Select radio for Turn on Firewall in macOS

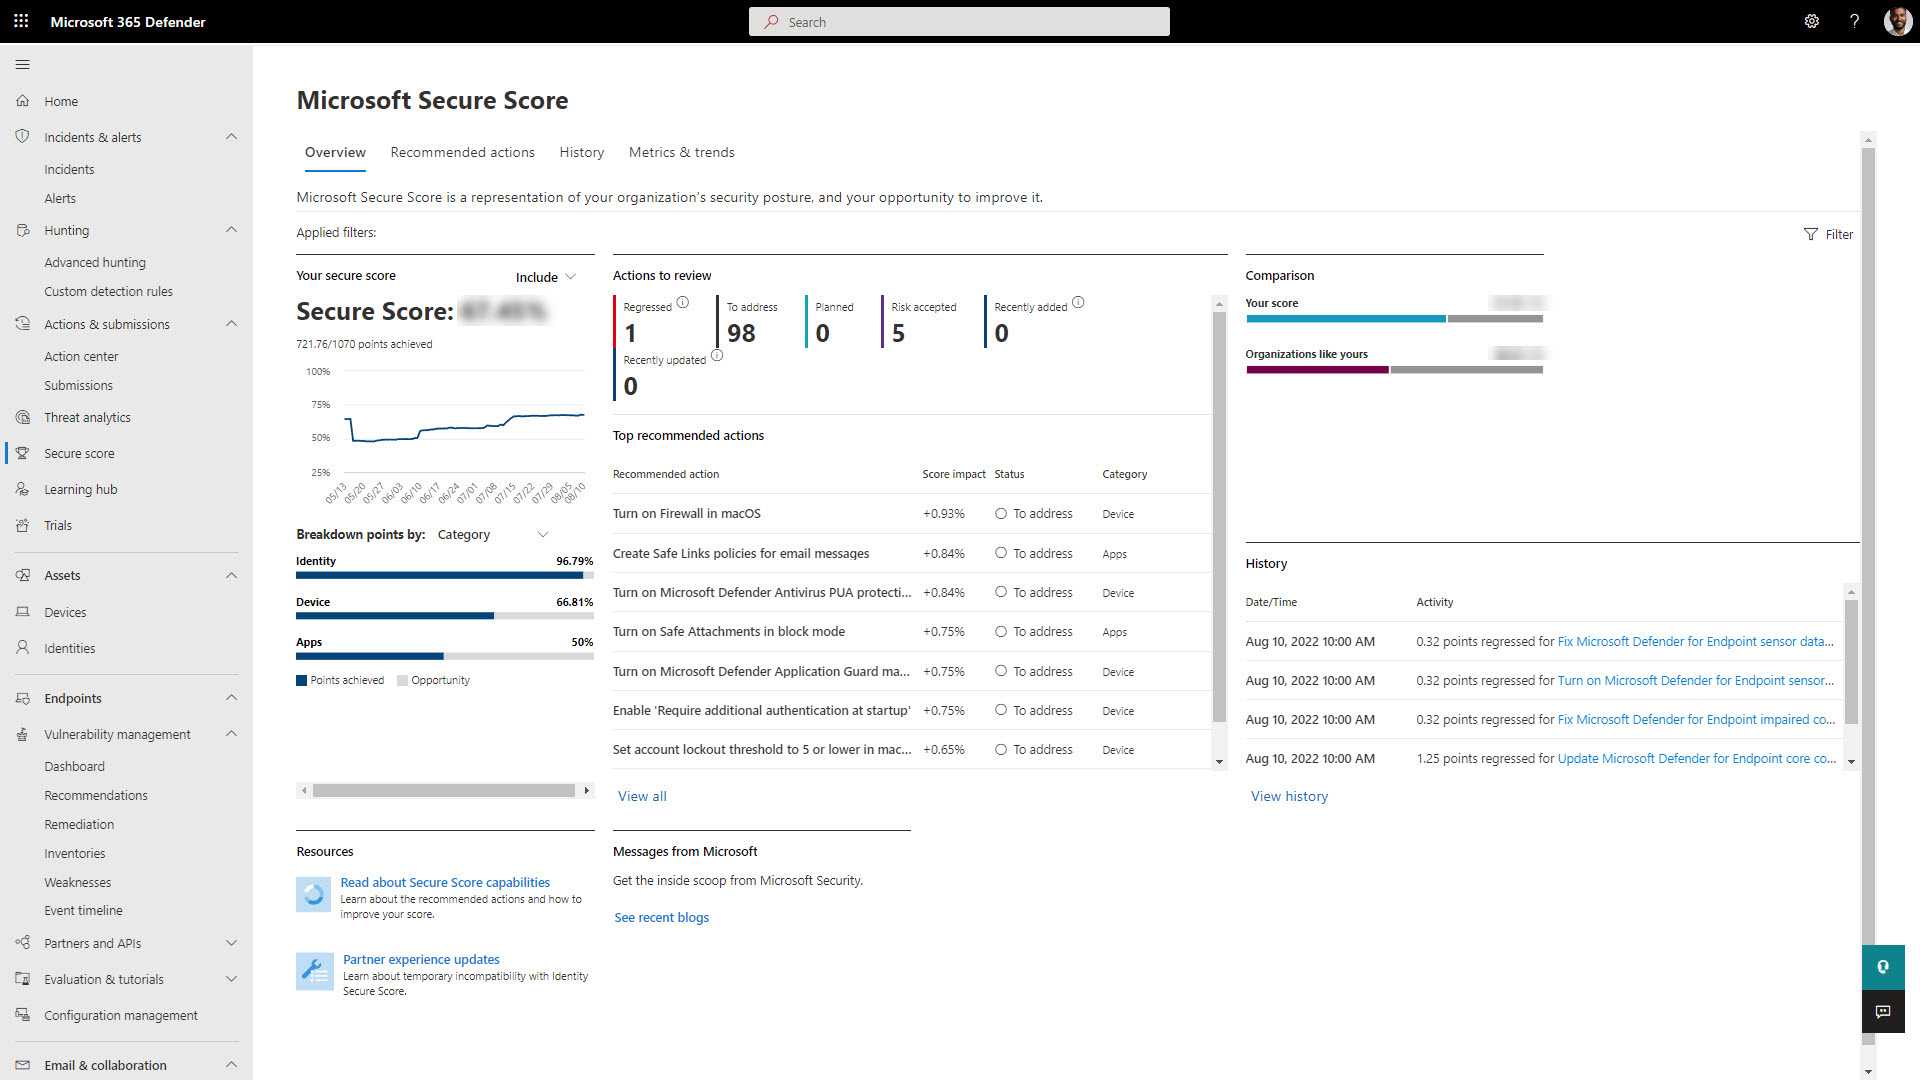tap(1000, 514)
